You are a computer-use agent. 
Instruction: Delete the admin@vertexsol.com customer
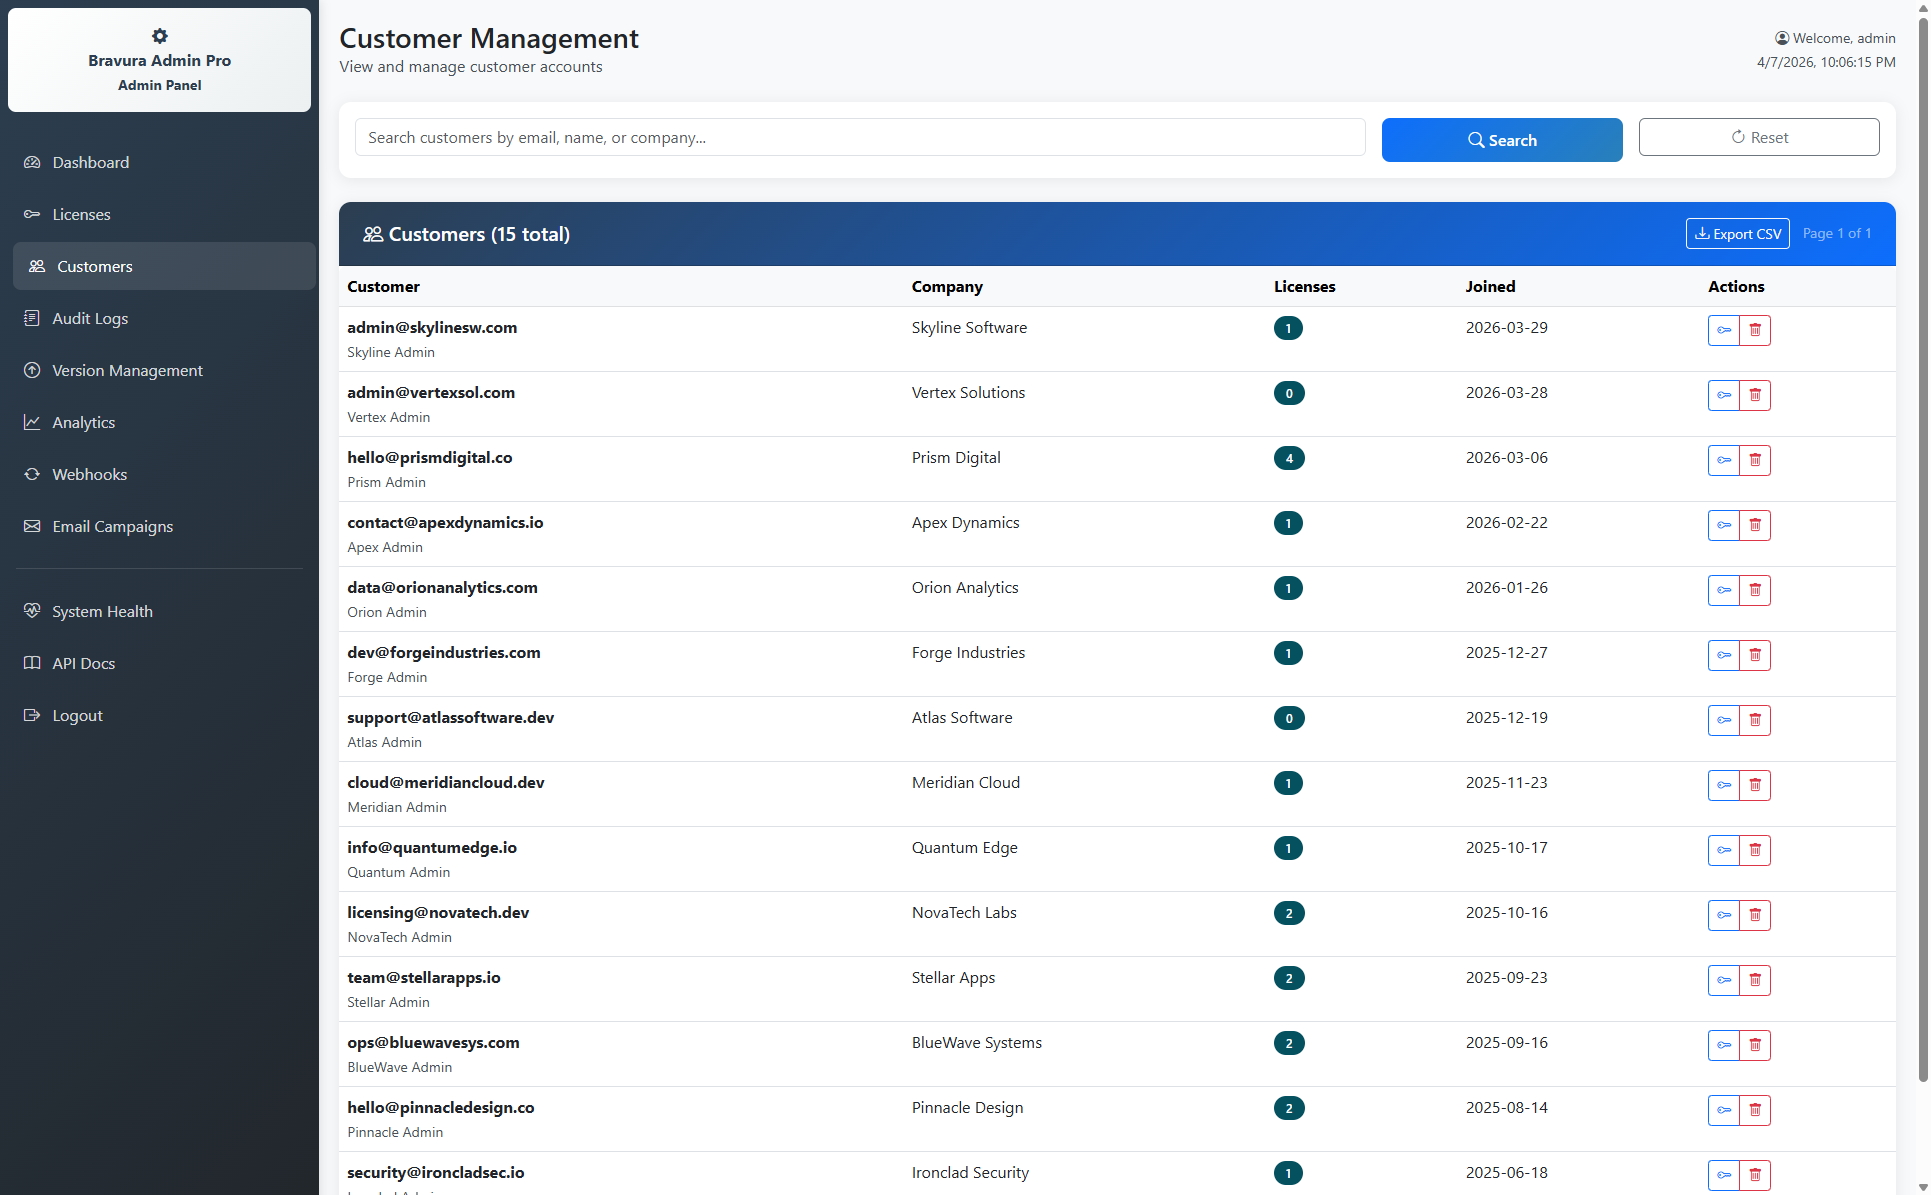(1755, 395)
